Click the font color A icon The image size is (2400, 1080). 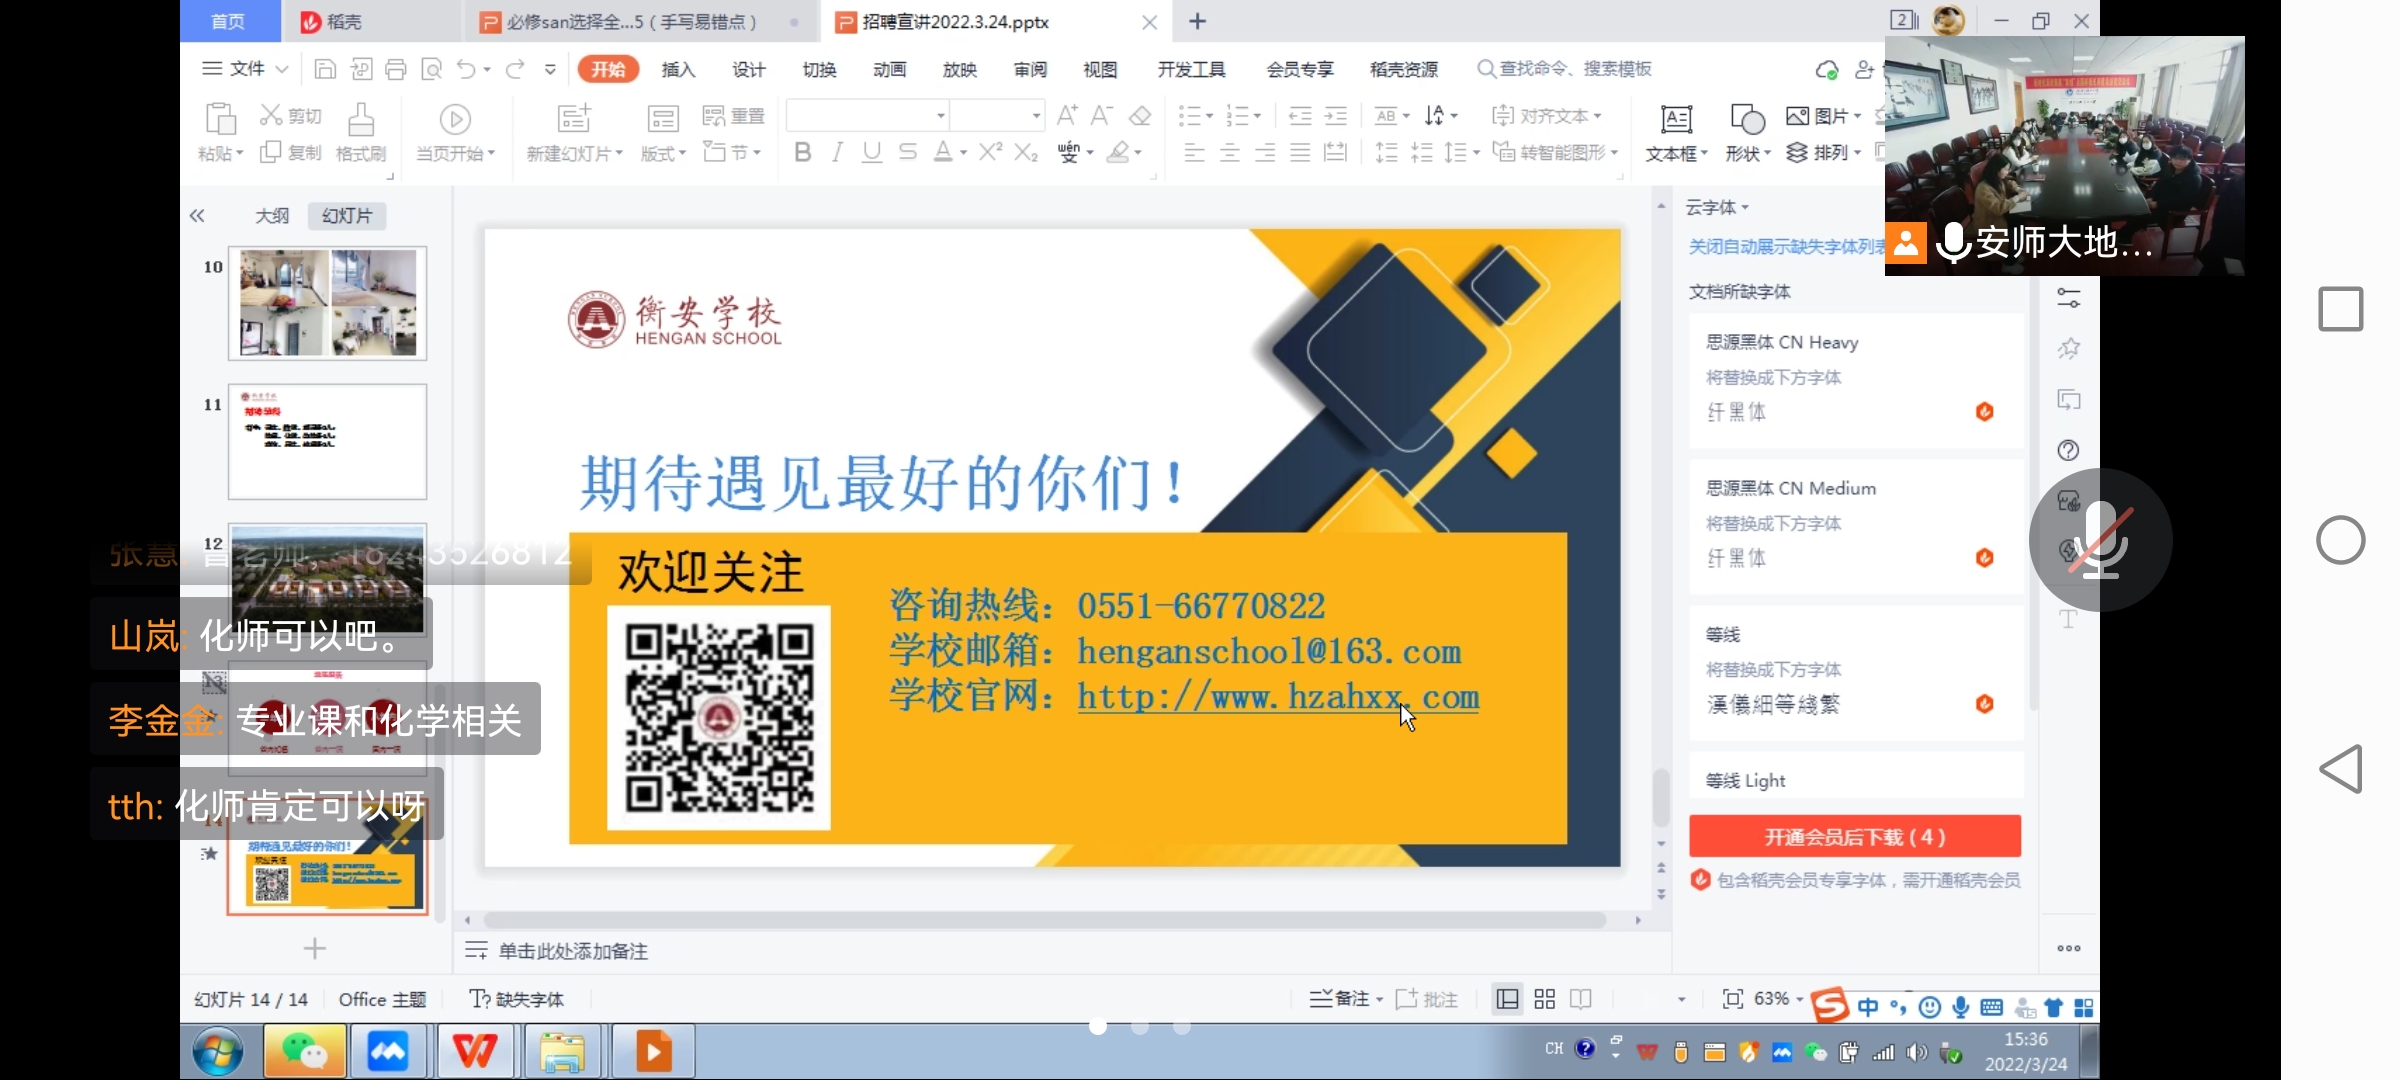pyautogui.click(x=942, y=152)
